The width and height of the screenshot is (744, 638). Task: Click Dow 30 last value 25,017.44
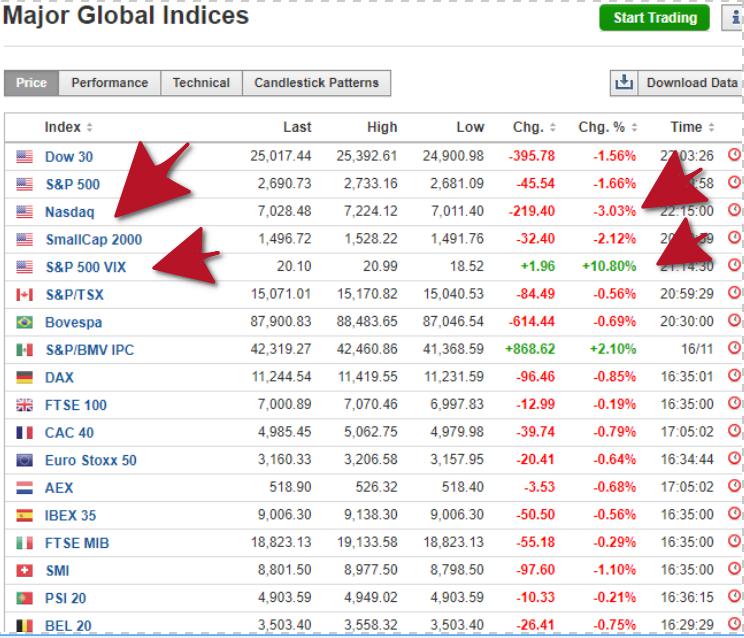click(x=280, y=156)
